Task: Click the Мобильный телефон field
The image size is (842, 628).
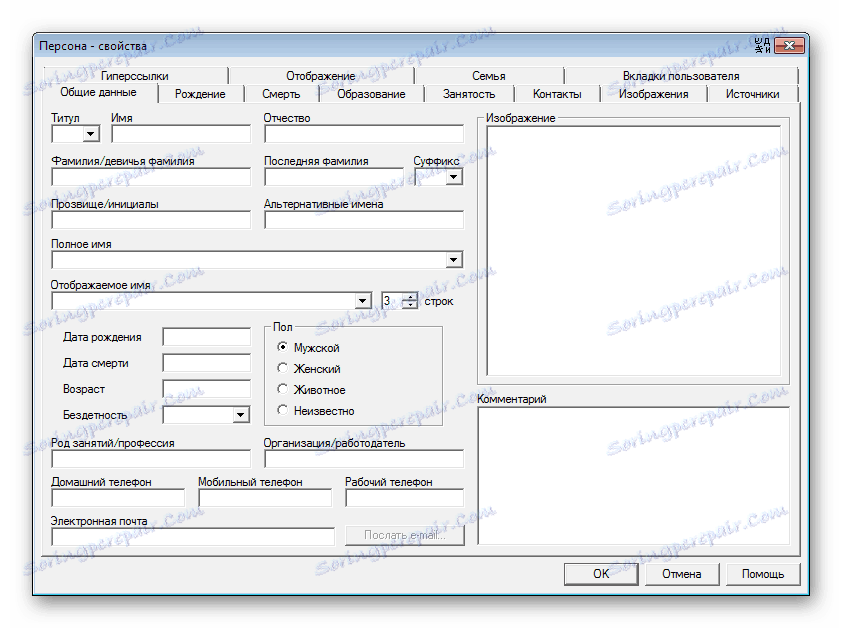Action: [x=265, y=497]
